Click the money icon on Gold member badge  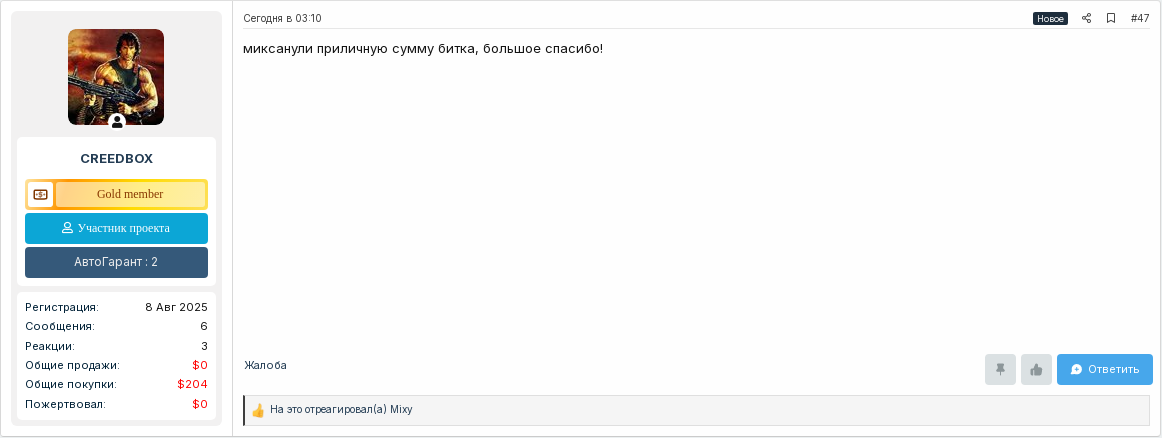click(41, 194)
